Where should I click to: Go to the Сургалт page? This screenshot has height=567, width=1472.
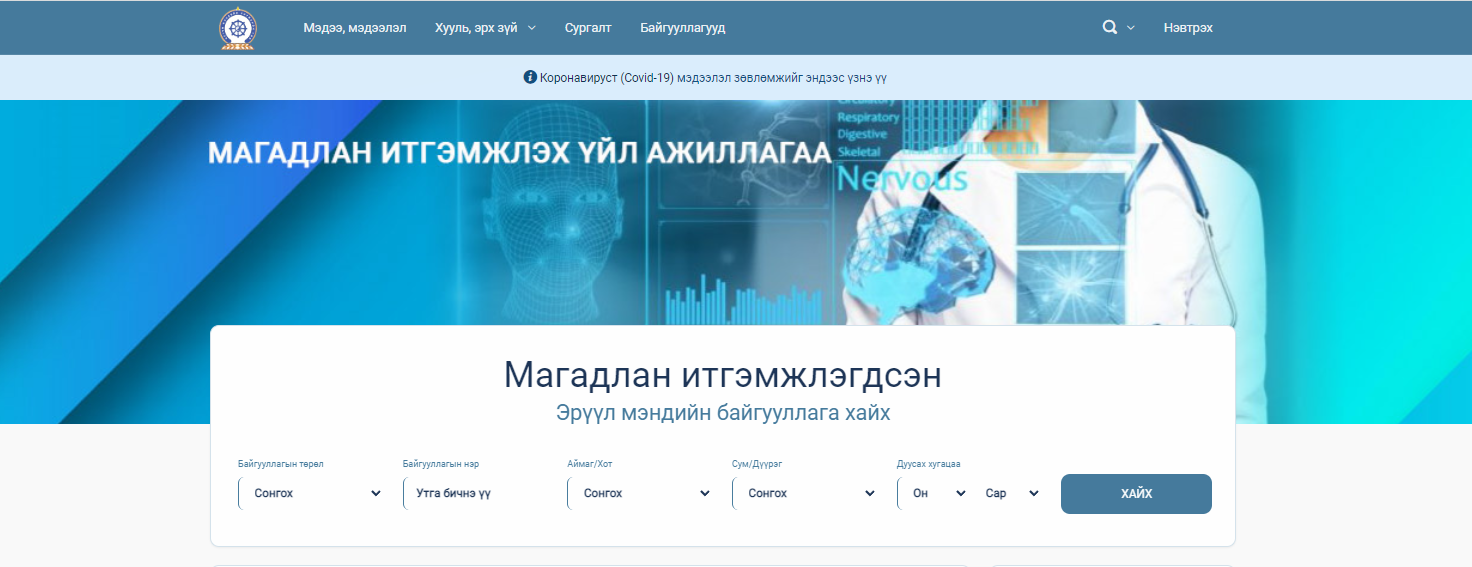point(588,28)
